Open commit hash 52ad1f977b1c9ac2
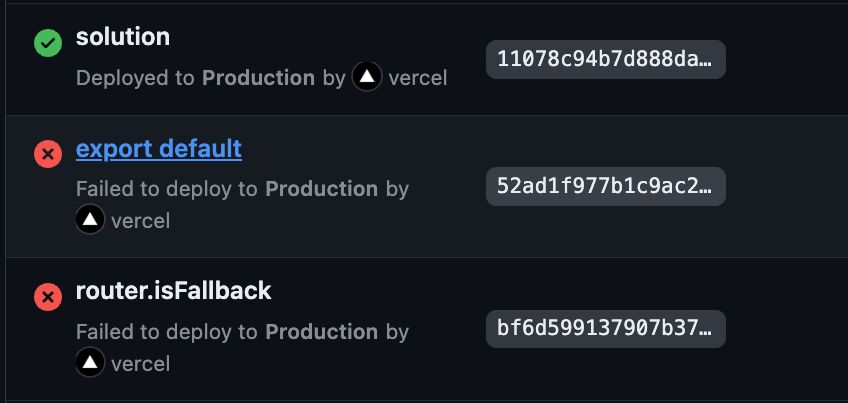848x403 pixels. pyautogui.click(x=606, y=186)
